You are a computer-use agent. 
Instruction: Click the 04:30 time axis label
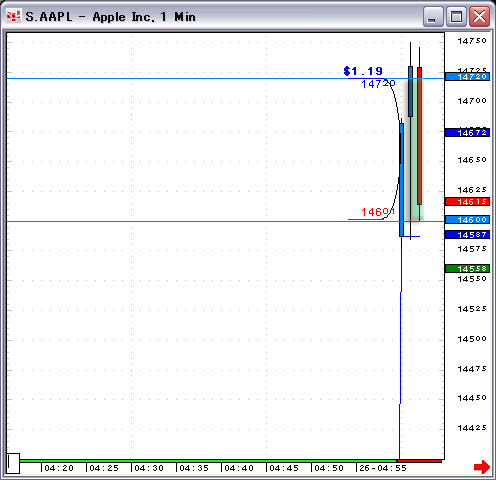click(x=149, y=468)
